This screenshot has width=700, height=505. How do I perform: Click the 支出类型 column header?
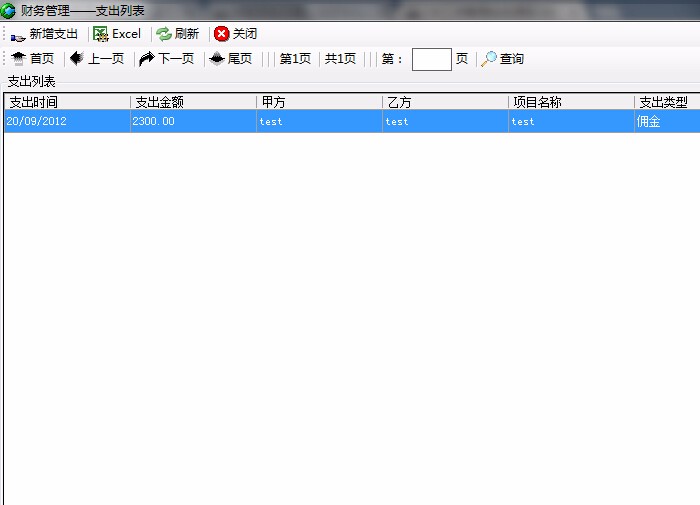click(667, 102)
